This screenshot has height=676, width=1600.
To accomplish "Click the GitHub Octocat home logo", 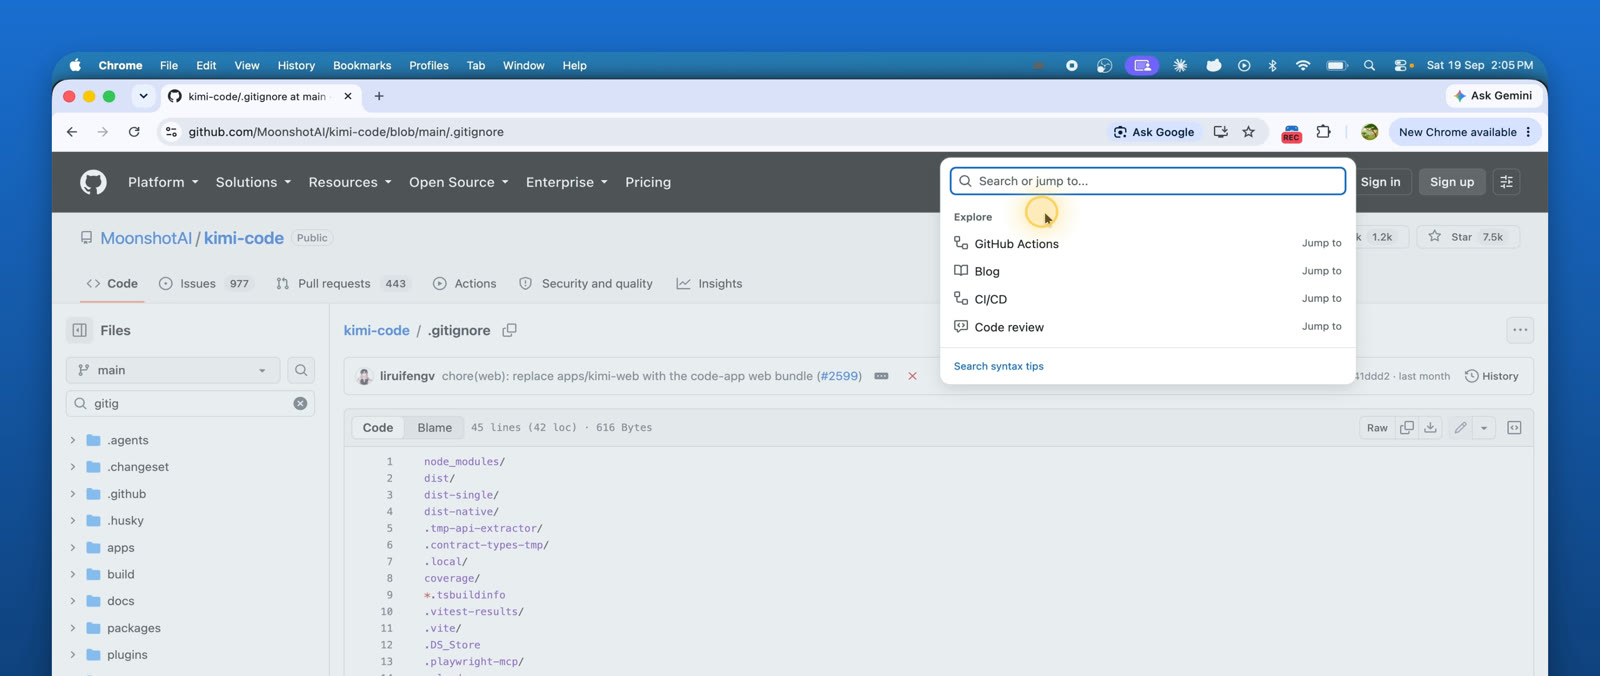I will pos(93,182).
